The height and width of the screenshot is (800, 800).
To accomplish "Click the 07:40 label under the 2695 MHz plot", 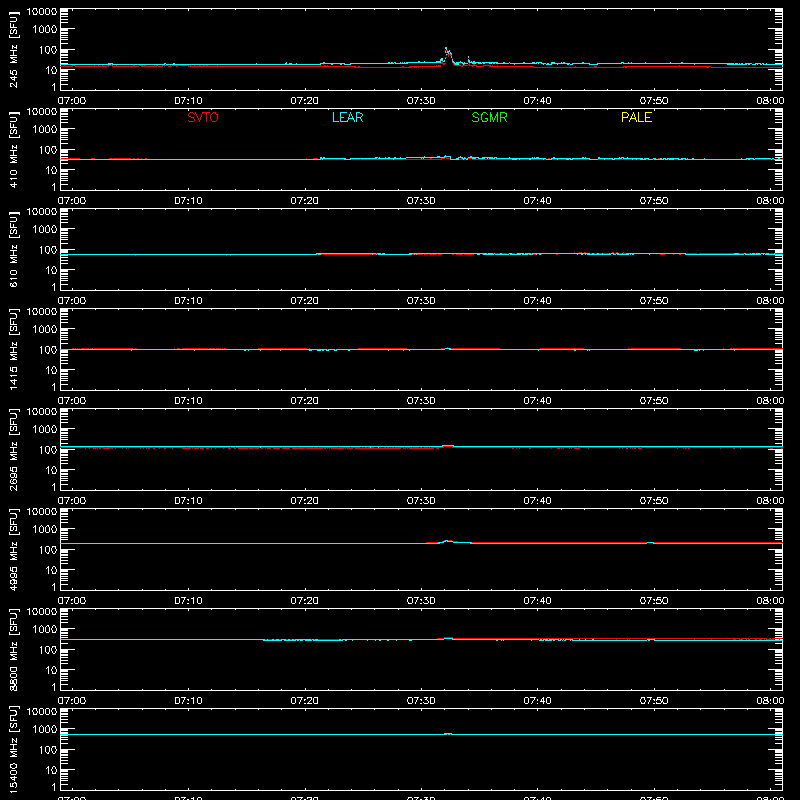I will (537, 501).
